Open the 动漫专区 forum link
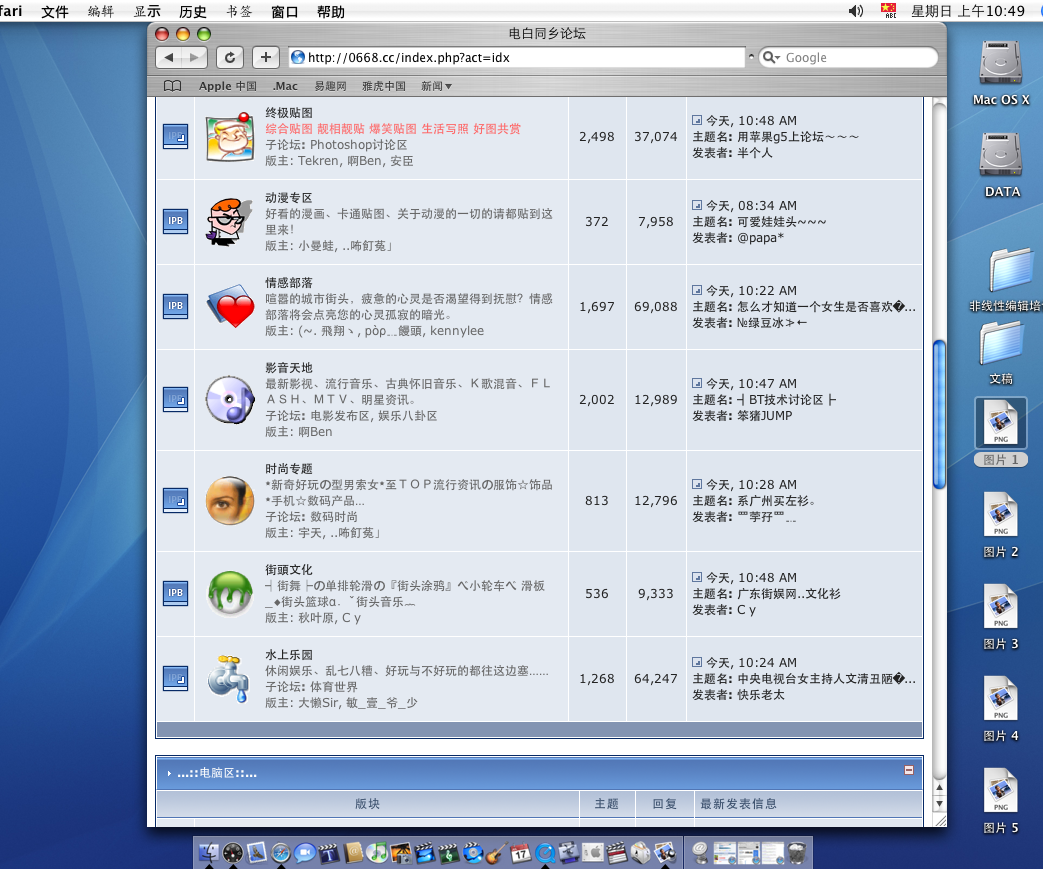Viewport: 1043px width, 869px height. click(x=288, y=198)
